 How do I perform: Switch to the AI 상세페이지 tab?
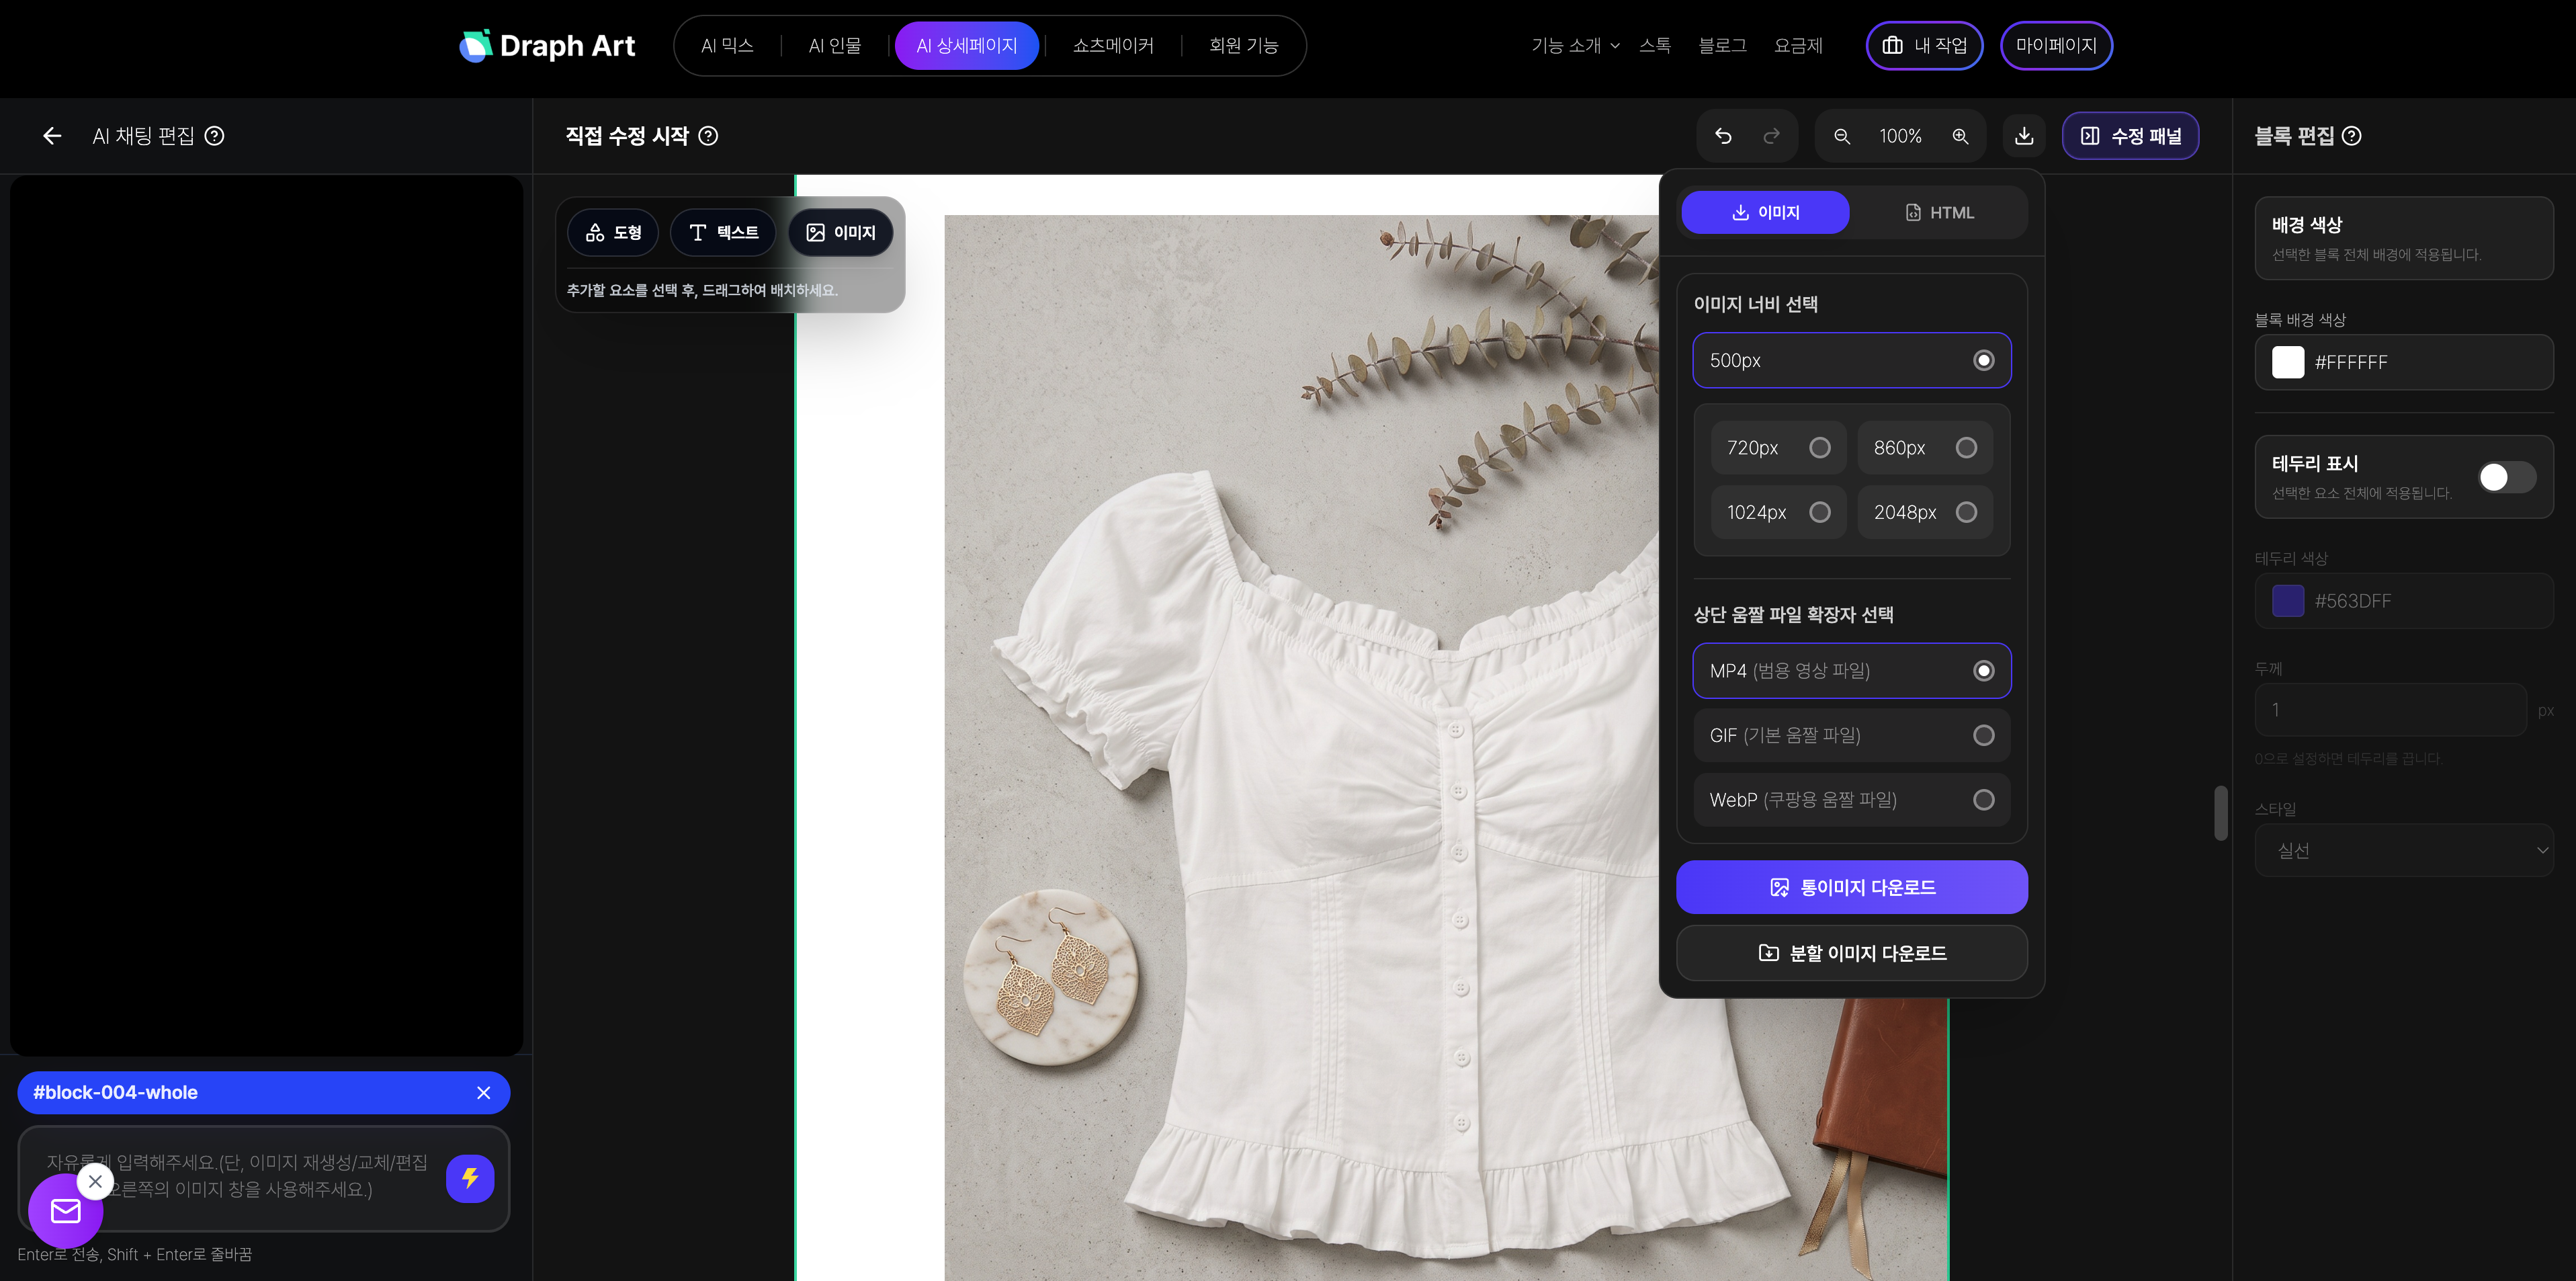tap(967, 46)
